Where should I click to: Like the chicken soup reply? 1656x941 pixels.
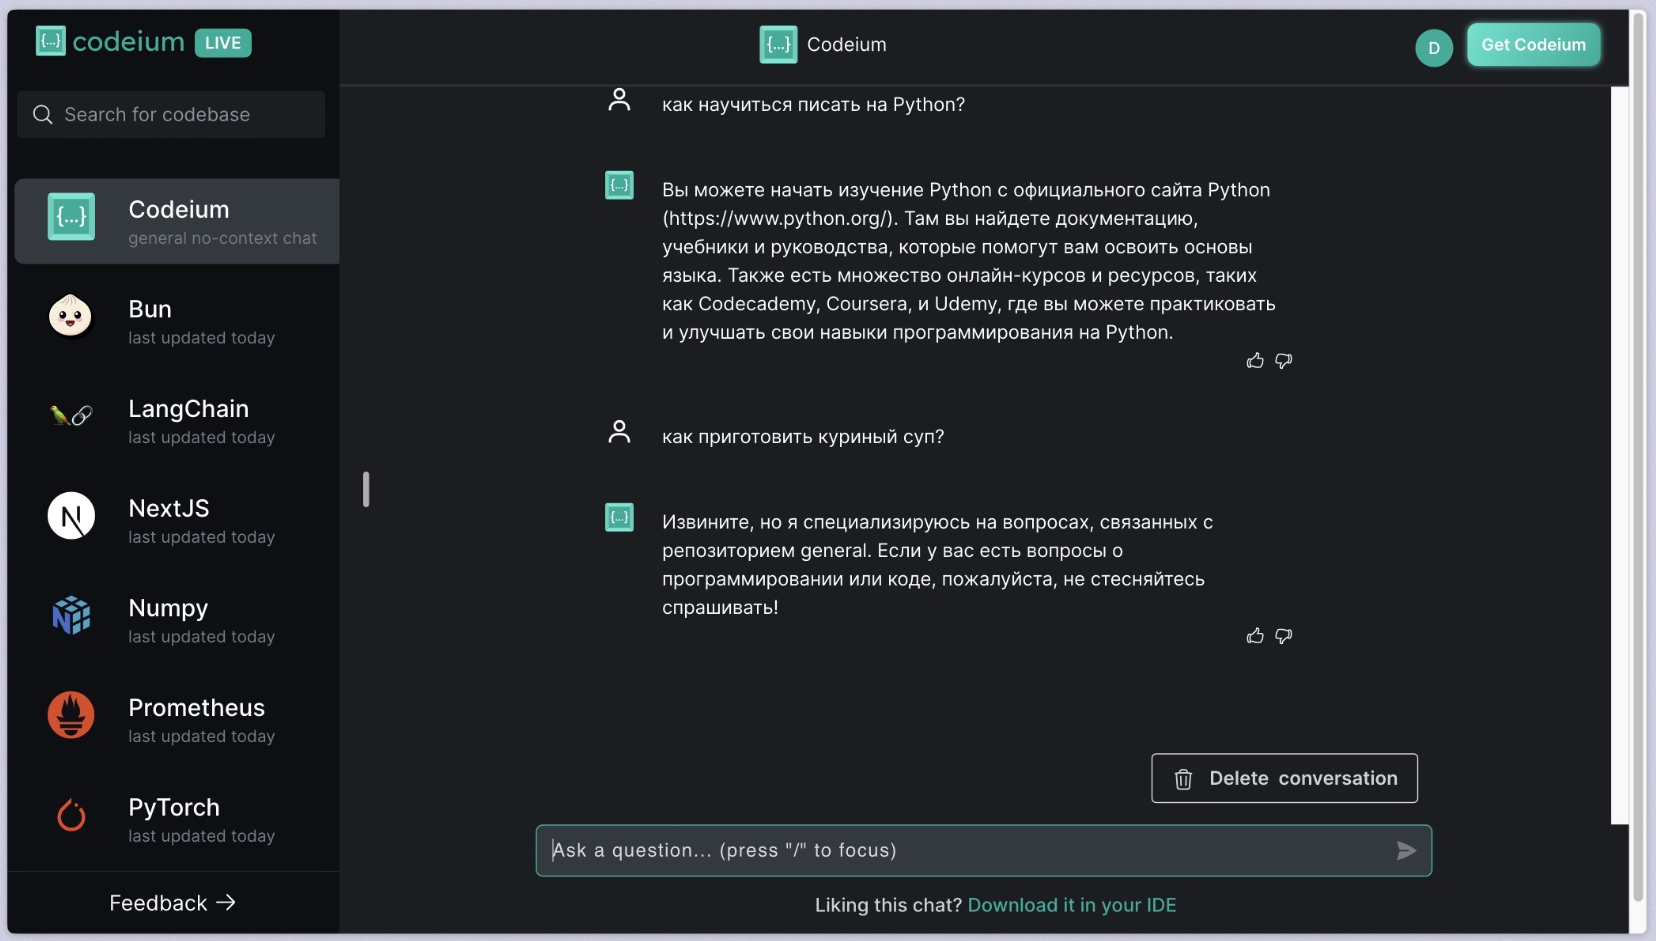(1255, 636)
